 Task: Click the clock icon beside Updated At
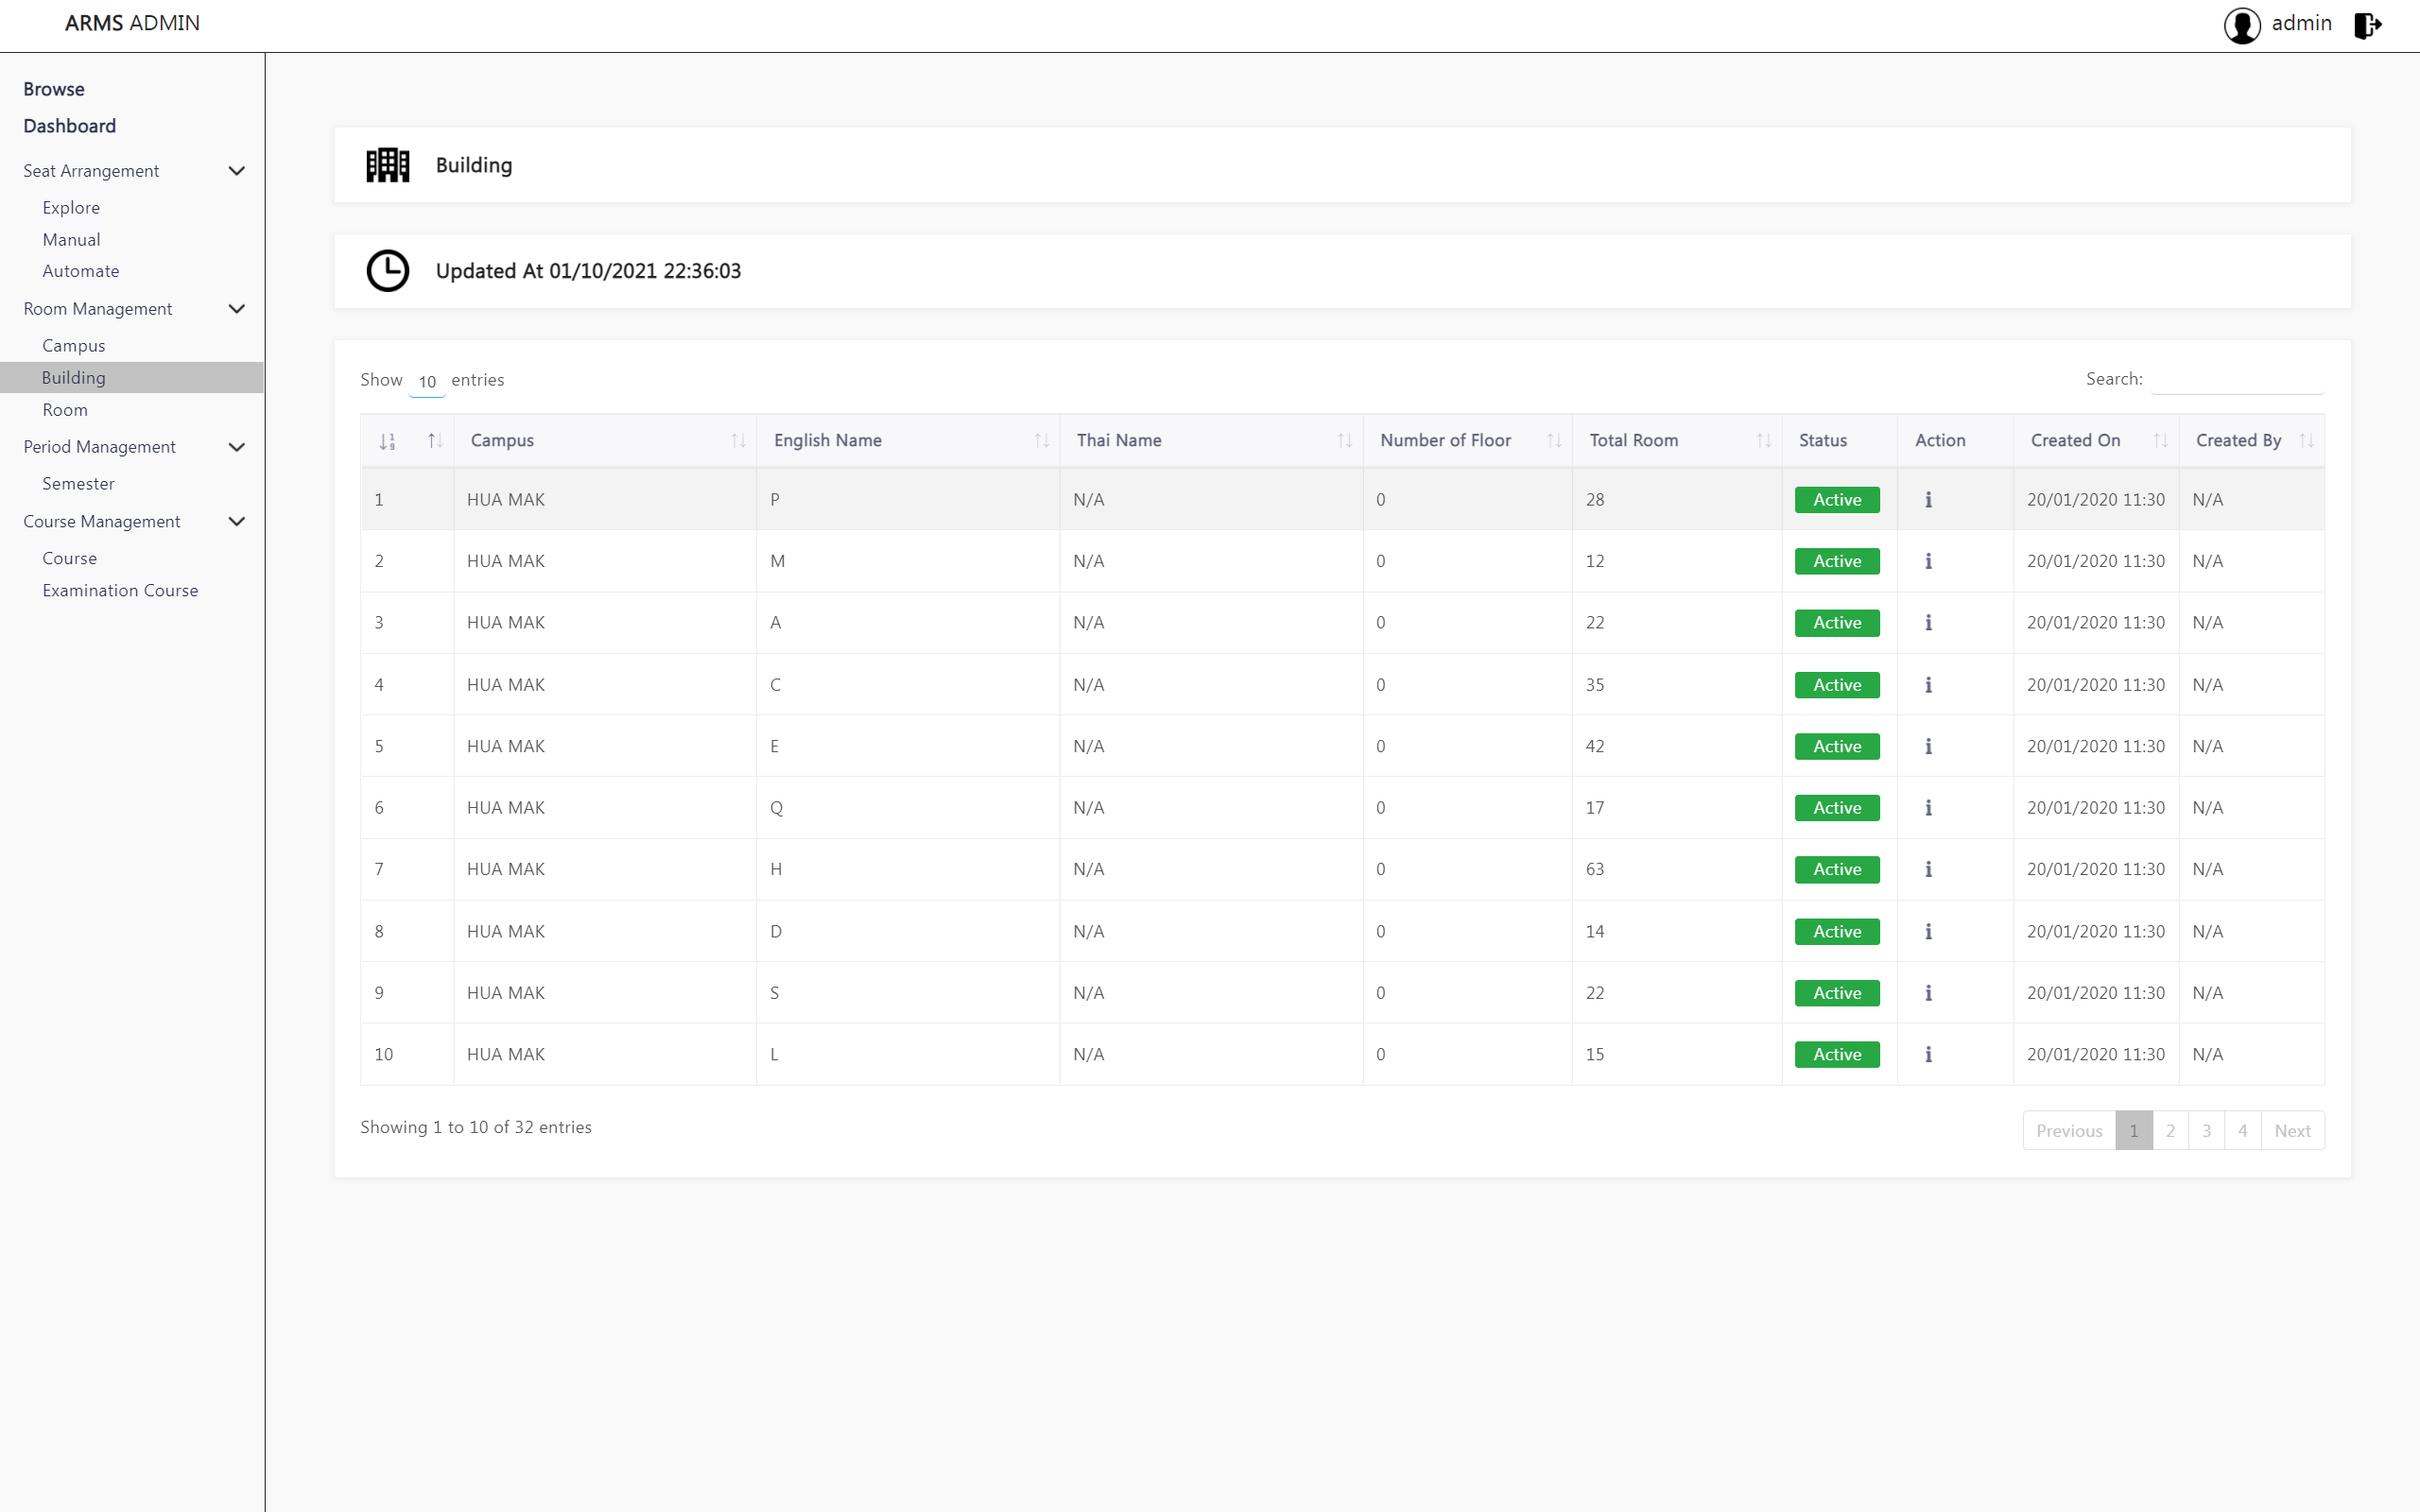coord(388,271)
